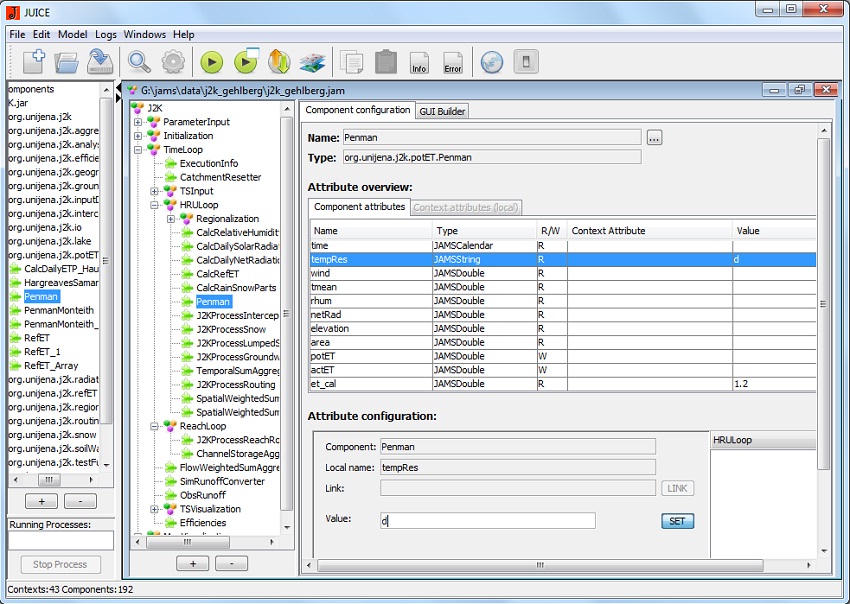Click the map layers datastore icon

point(313,62)
